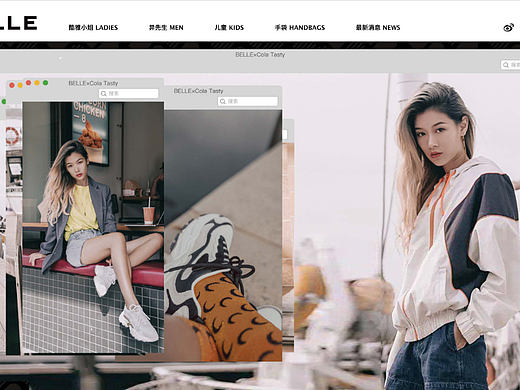Open the LADIES menu
Screen dimensions: 520x390
[93, 28]
